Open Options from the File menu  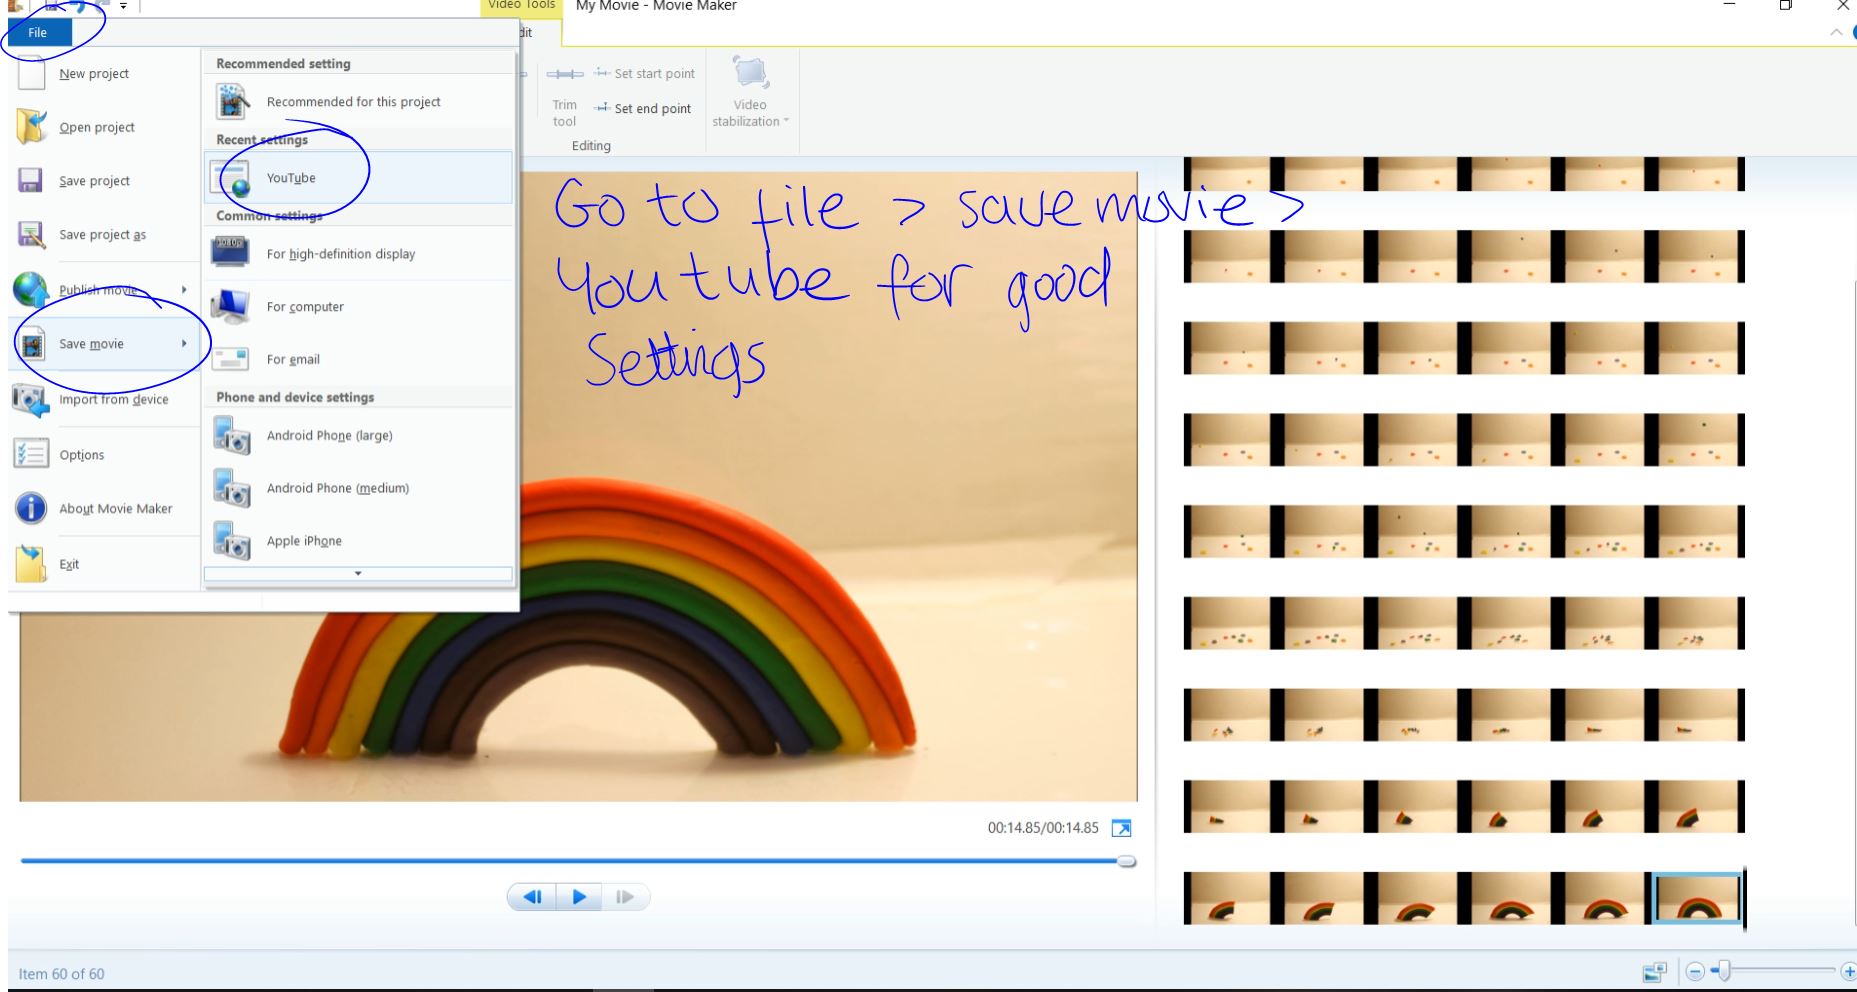105,454
